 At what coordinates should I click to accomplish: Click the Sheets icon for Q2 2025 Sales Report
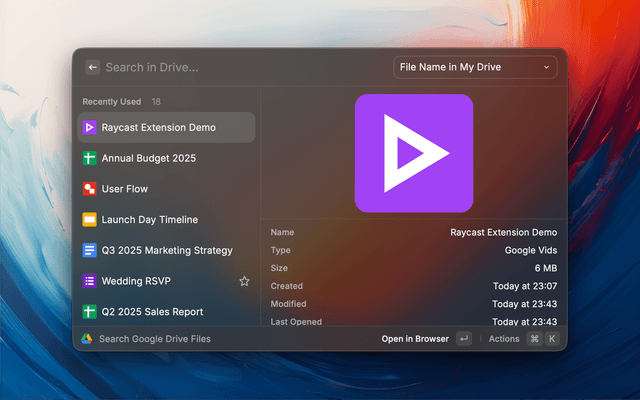89,311
